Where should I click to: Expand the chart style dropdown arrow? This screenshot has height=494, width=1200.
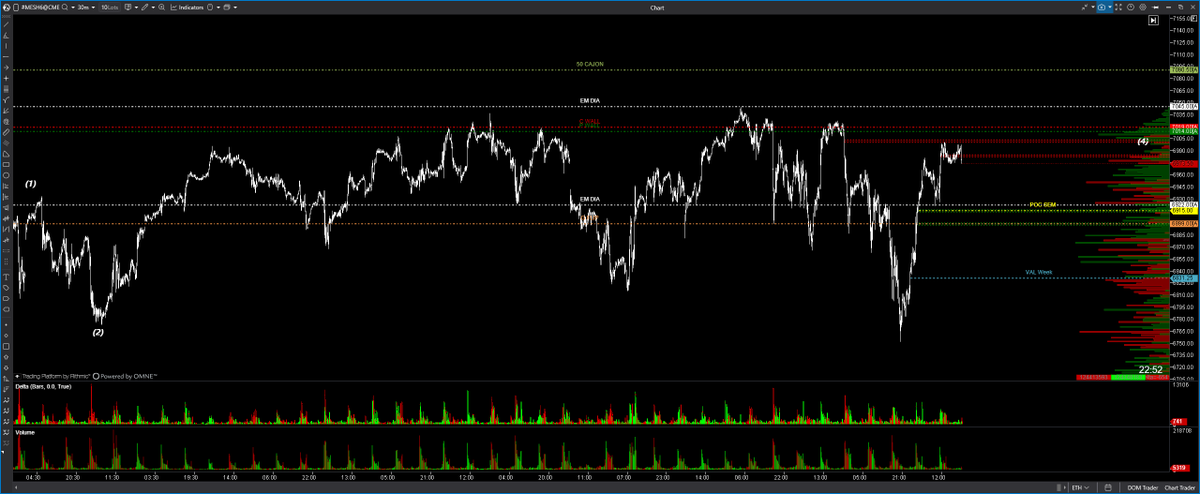click(x=136, y=7)
